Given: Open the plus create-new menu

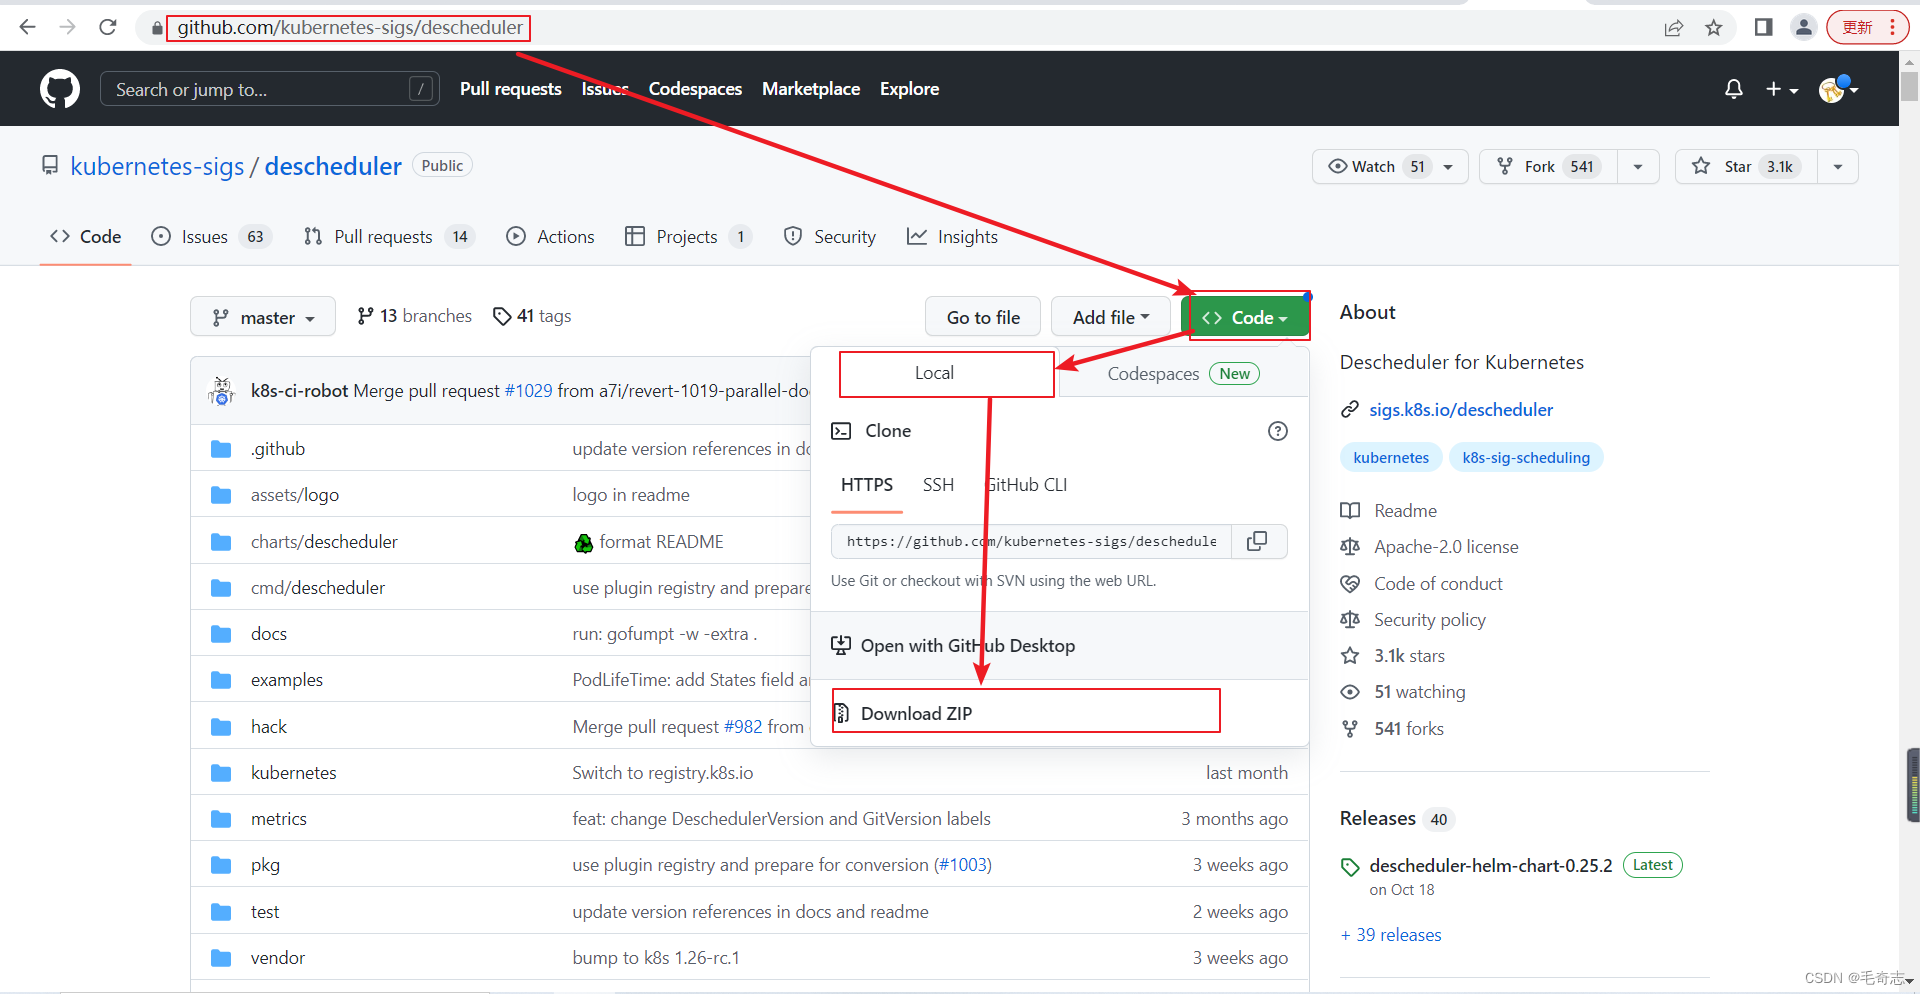Looking at the screenshot, I should (1782, 89).
